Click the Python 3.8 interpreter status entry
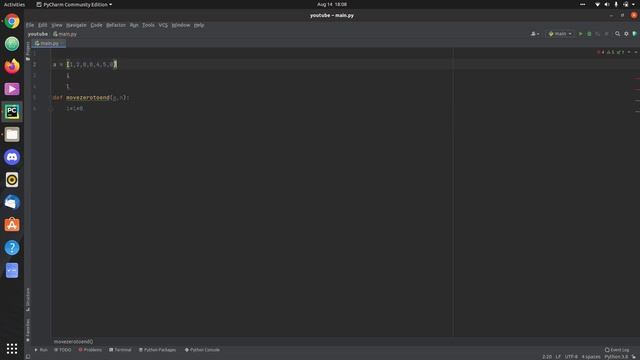640x360 pixels. [x=616, y=357]
